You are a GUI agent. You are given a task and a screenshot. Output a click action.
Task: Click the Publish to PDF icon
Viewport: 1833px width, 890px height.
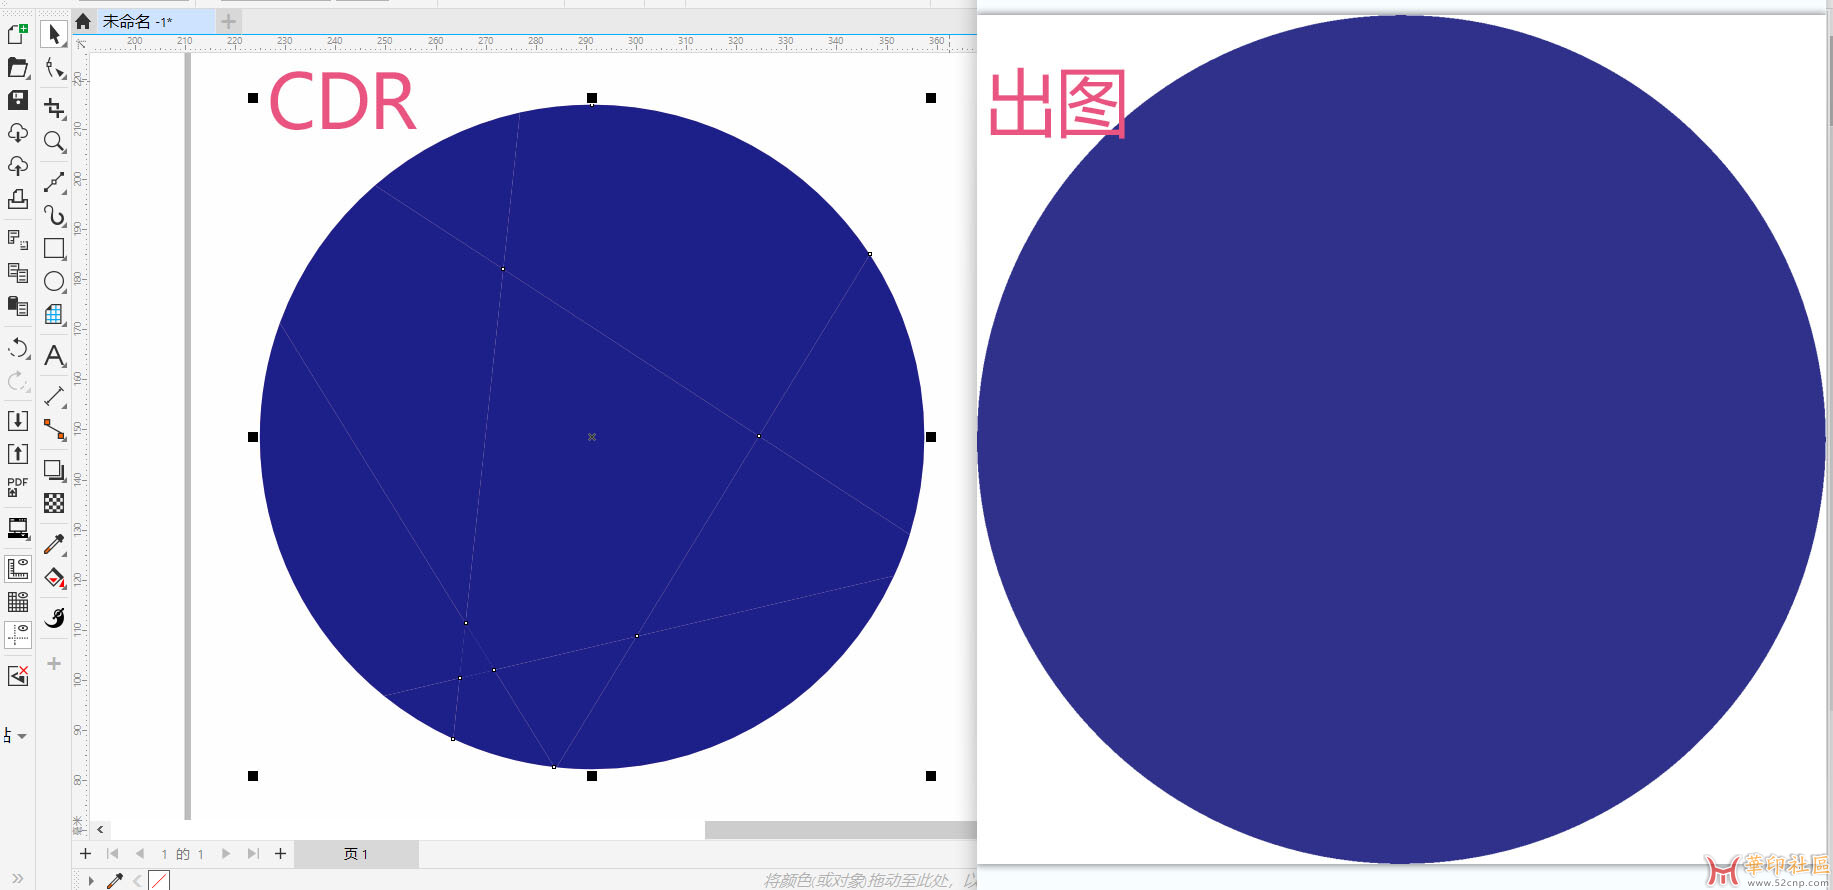(x=18, y=487)
